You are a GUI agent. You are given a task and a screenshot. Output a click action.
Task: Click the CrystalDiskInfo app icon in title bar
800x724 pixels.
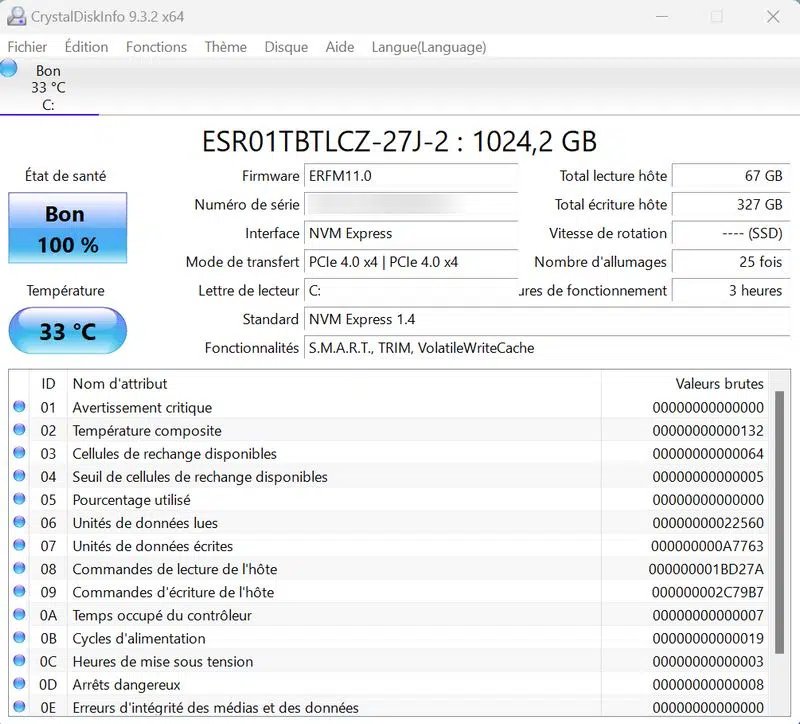click(17, 17)
